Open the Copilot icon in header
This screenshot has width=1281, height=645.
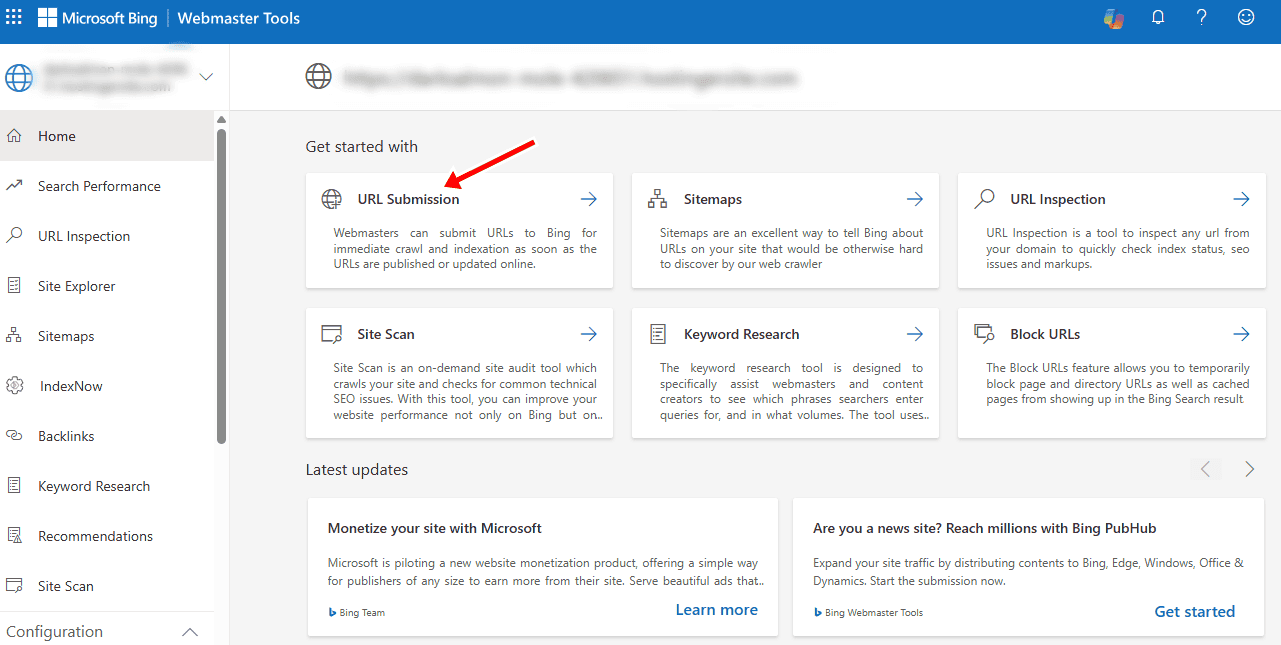[x=1113, y=18]
